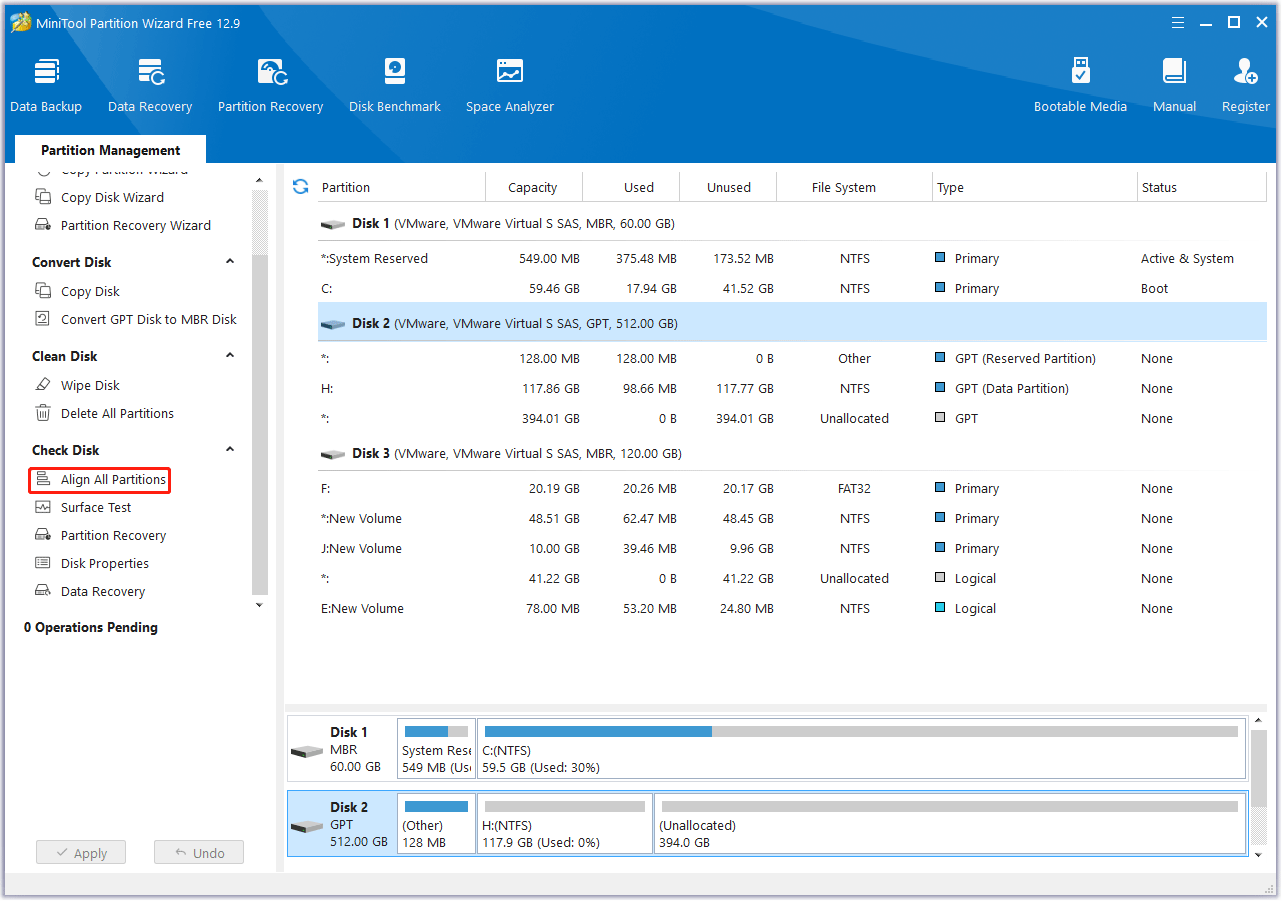This screenshot has height=901, width=1282.
Task: Select the C:(NTFS) usage bar in disk map
Action: [x=861, y=732]
